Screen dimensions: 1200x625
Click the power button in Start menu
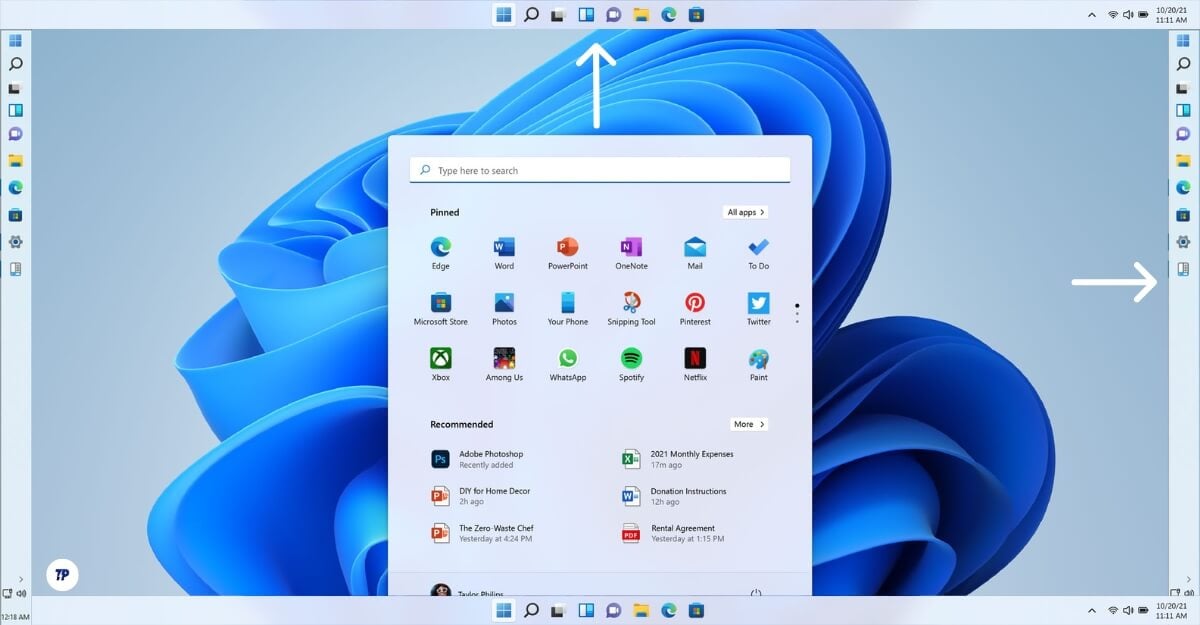pos(756,592)
